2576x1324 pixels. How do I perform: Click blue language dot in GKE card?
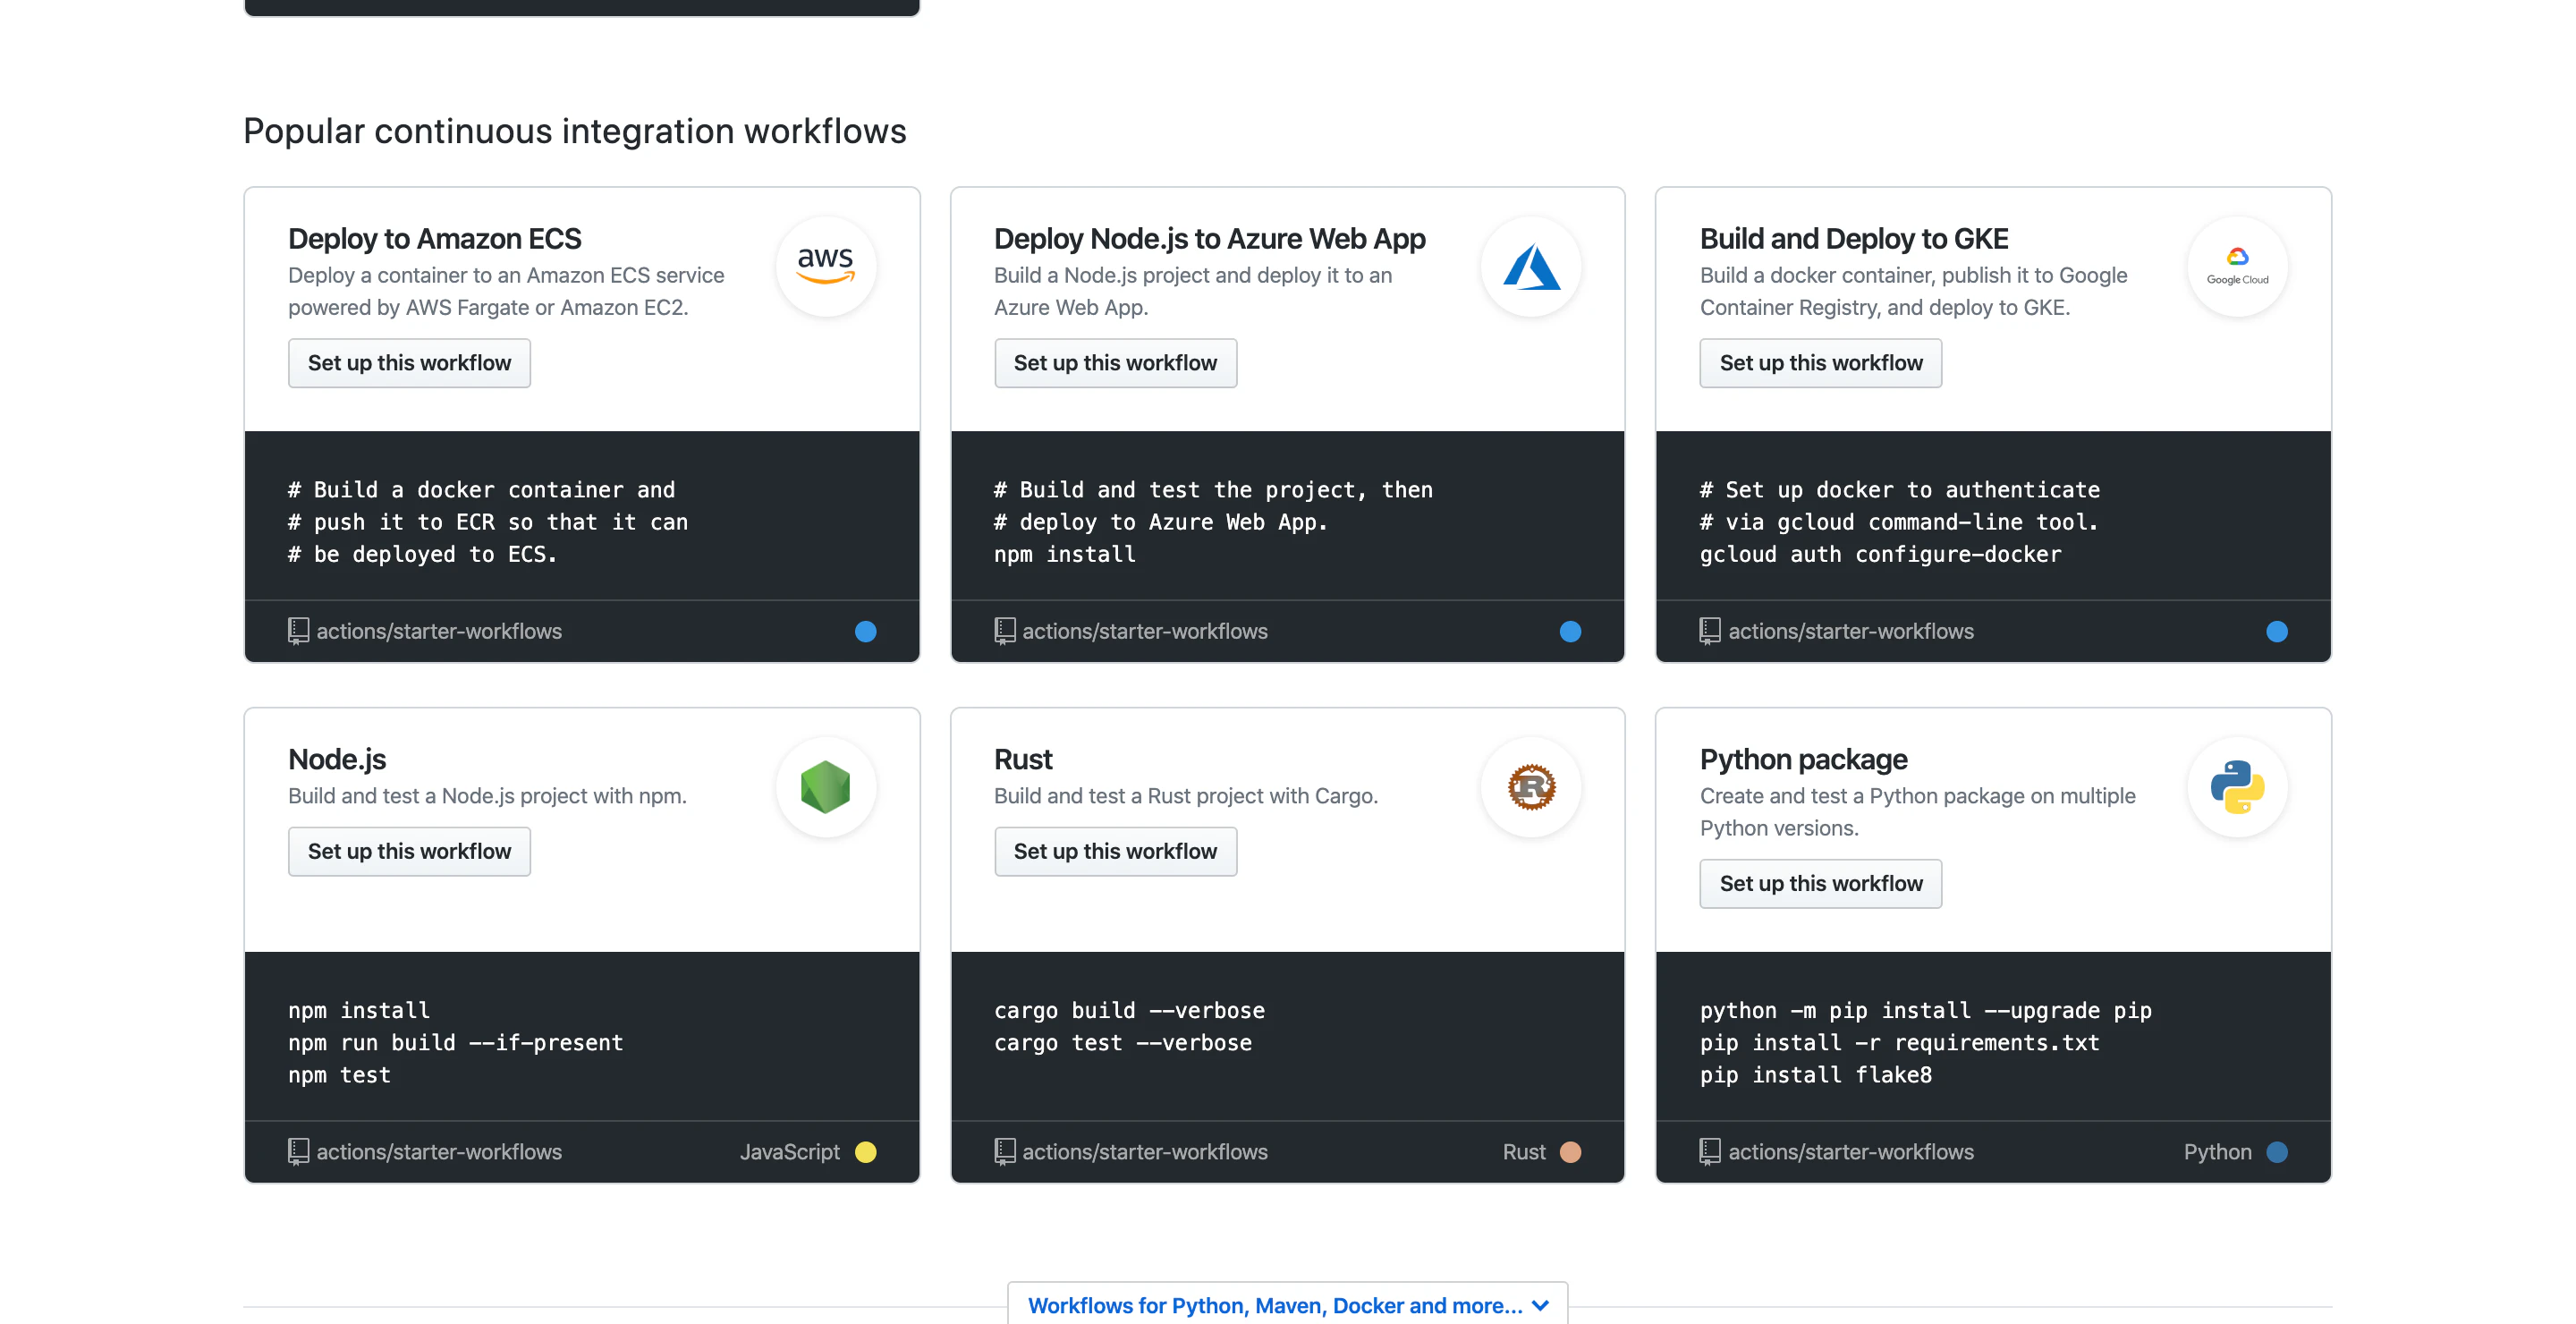pos(2277,631)
